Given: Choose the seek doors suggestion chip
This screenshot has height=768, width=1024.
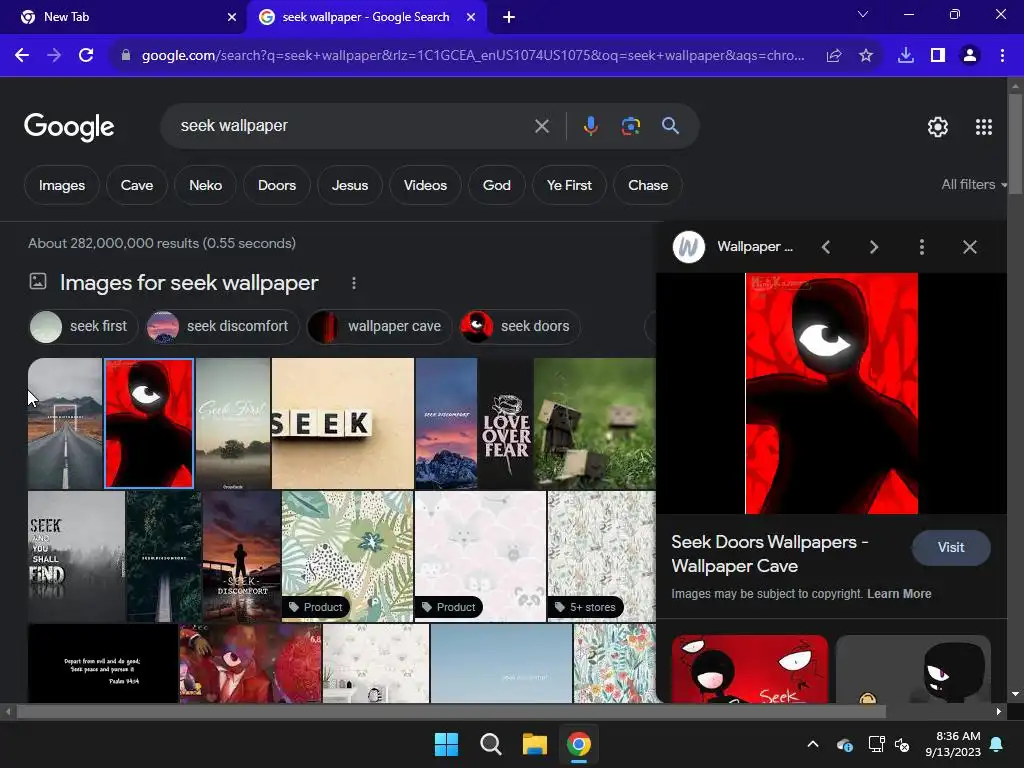Looking at the screenshot, I should point(520,327).
